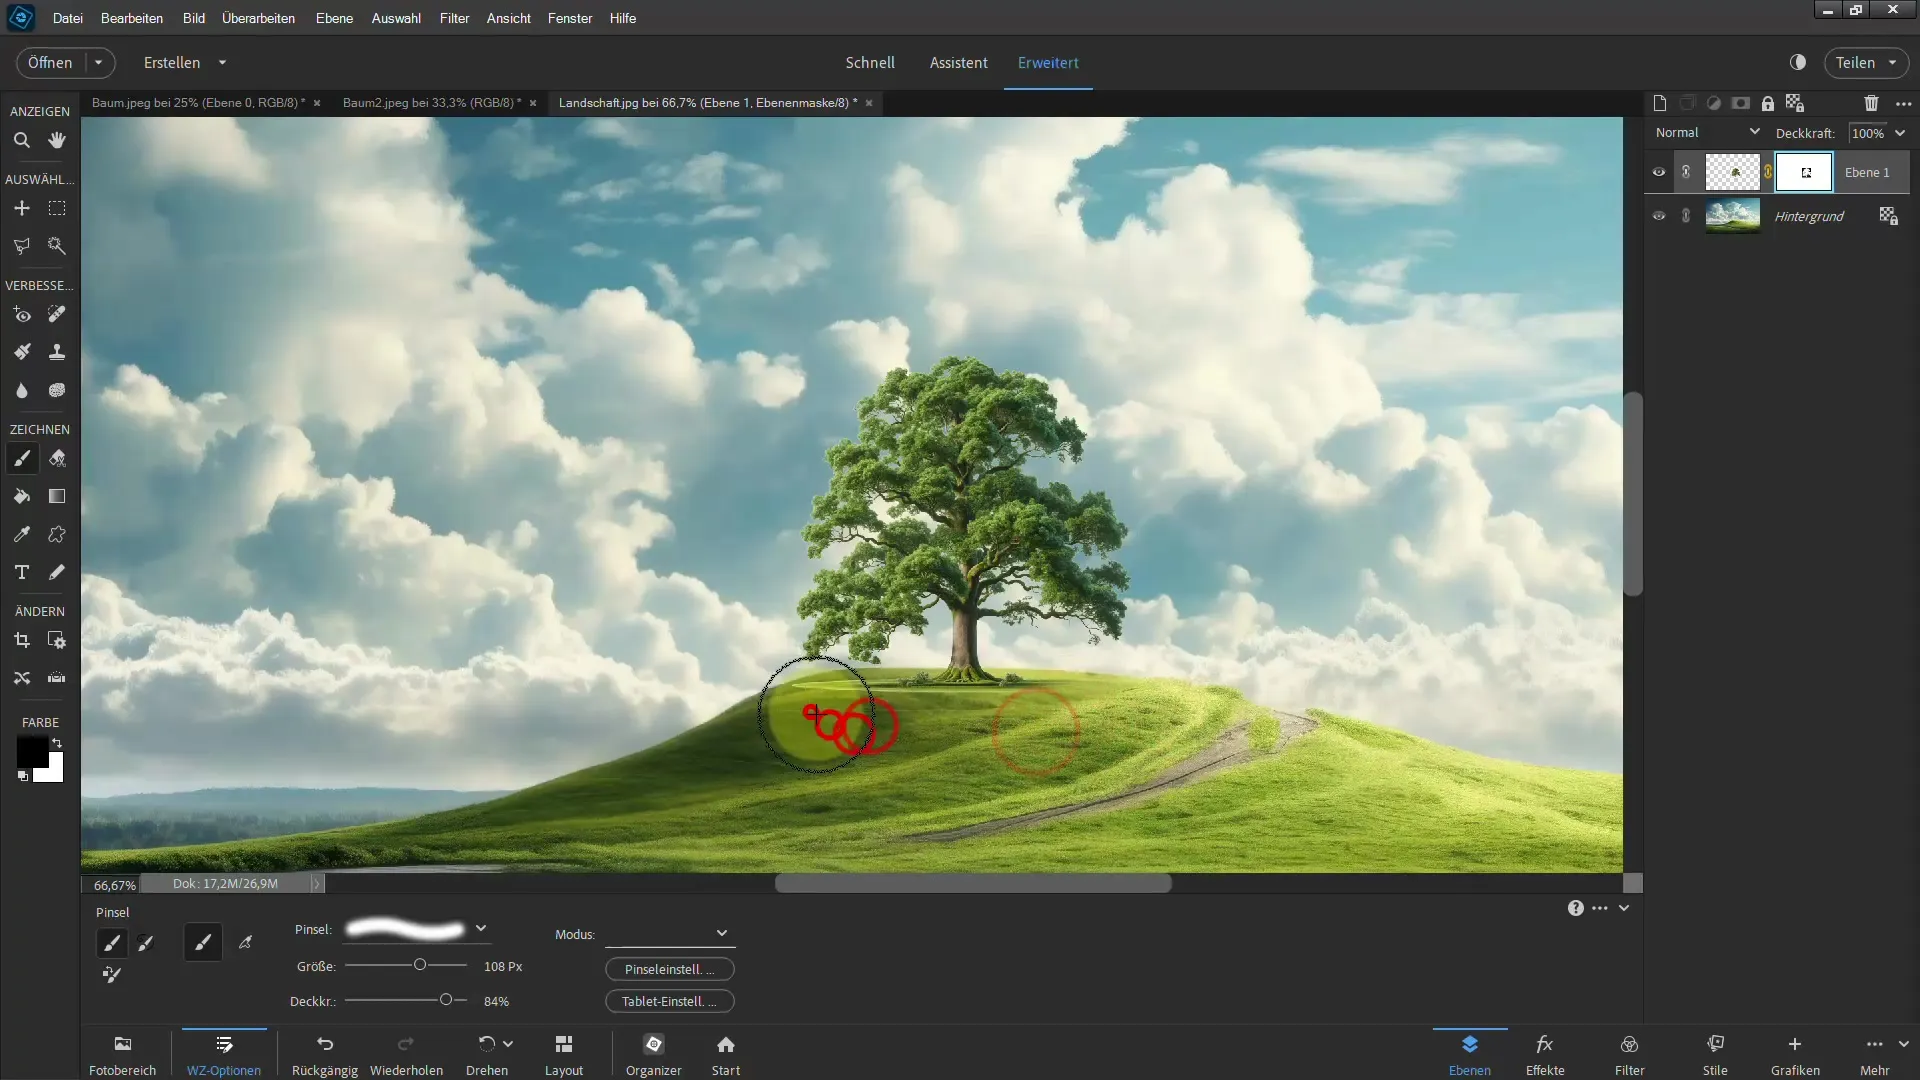Toggle the Ebene 1 link layers icon
1920x1080 pixels.
(1686, 172)
